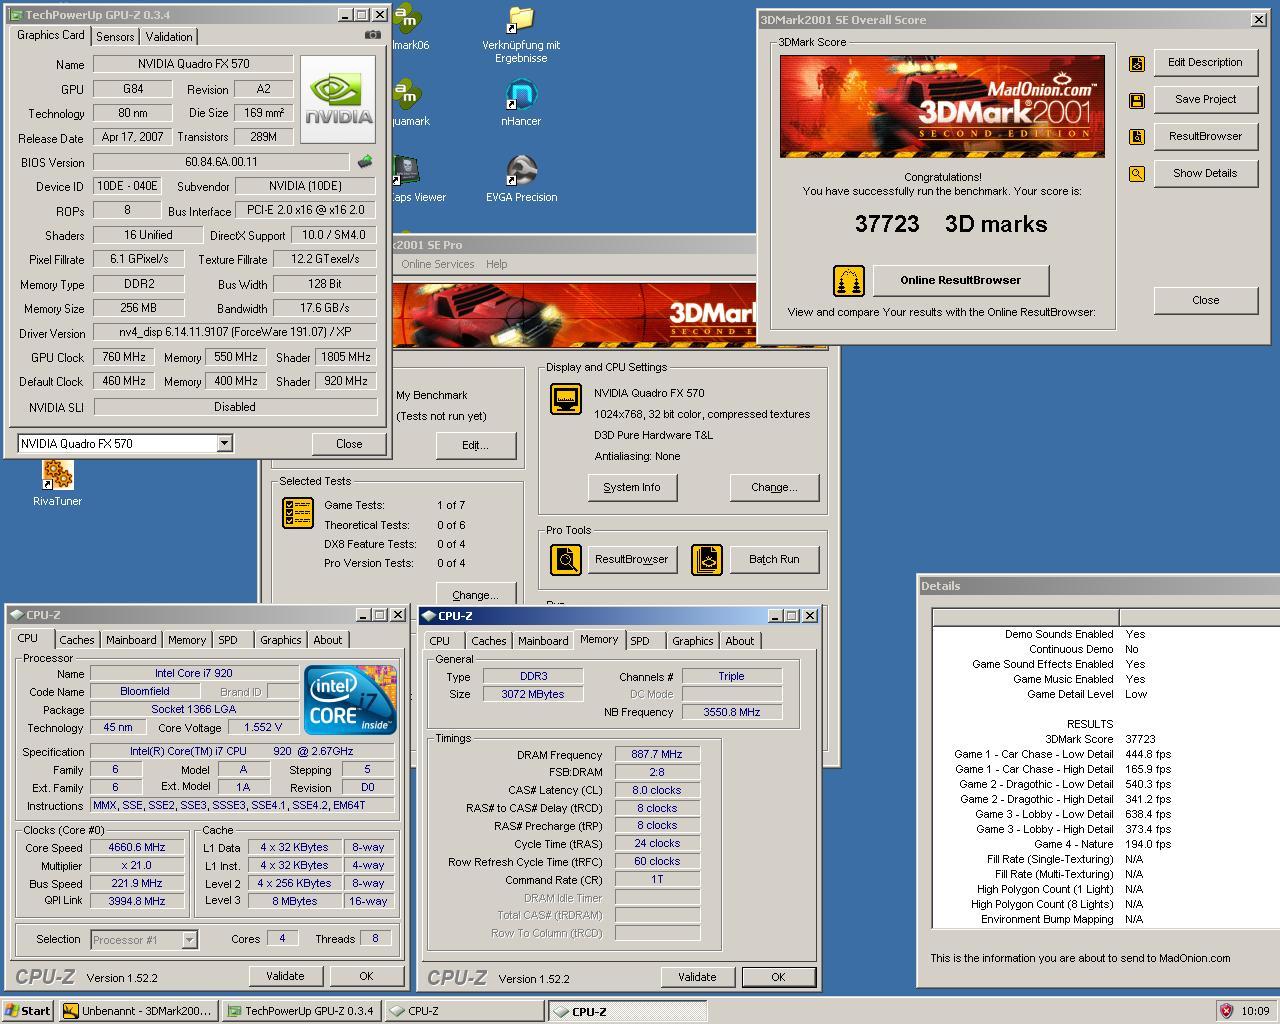
Task: Open SPD tab in right CPU-Z window
Action: pyautogui.click(x=640, y=641)
